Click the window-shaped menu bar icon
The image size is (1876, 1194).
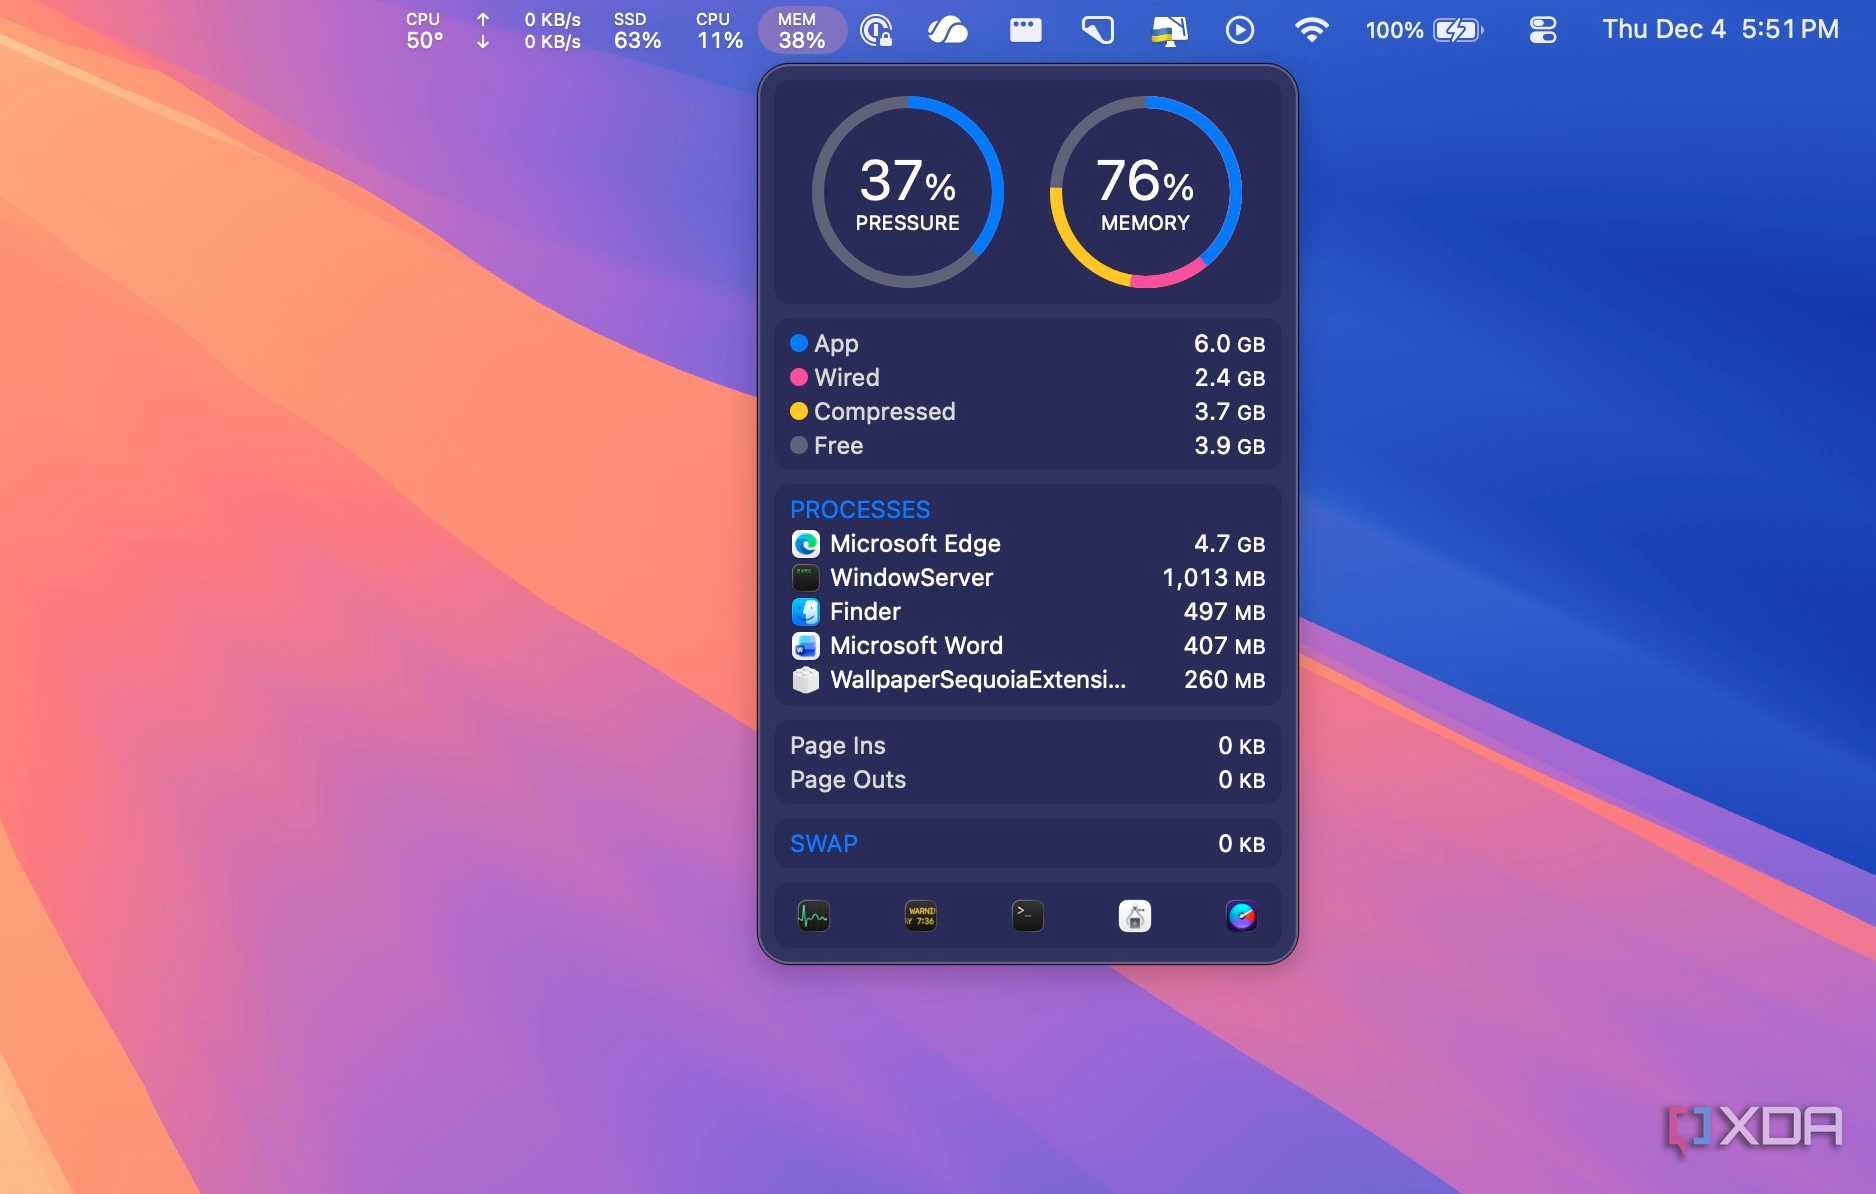coord(1025,30)
